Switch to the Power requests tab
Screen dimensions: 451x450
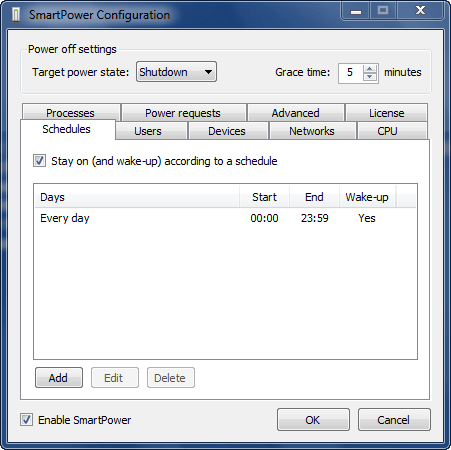coord(183,113)
